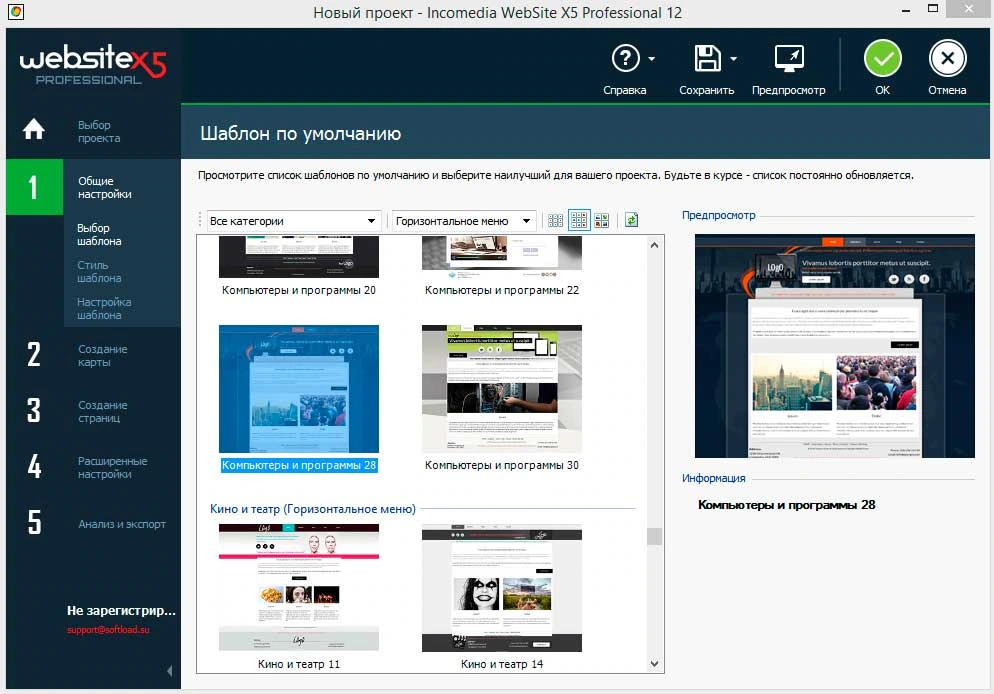Click the Отмена cancel icon
Image resolution: width=994 pixels, height=694 pixels.
tap(947, 58)
